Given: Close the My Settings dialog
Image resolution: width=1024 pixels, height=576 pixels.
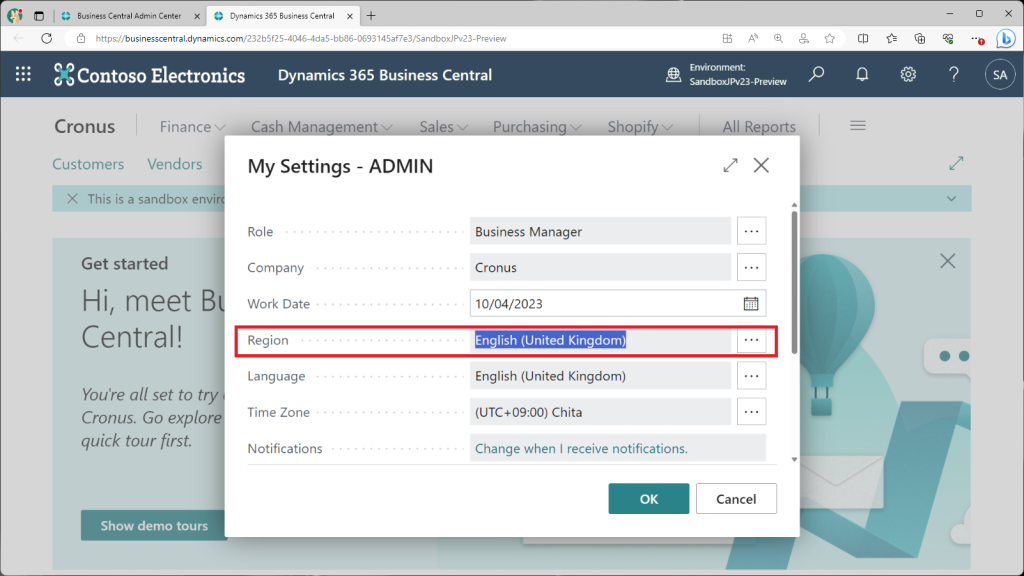Looking at the screenshot, I should (x=761, y=165).
